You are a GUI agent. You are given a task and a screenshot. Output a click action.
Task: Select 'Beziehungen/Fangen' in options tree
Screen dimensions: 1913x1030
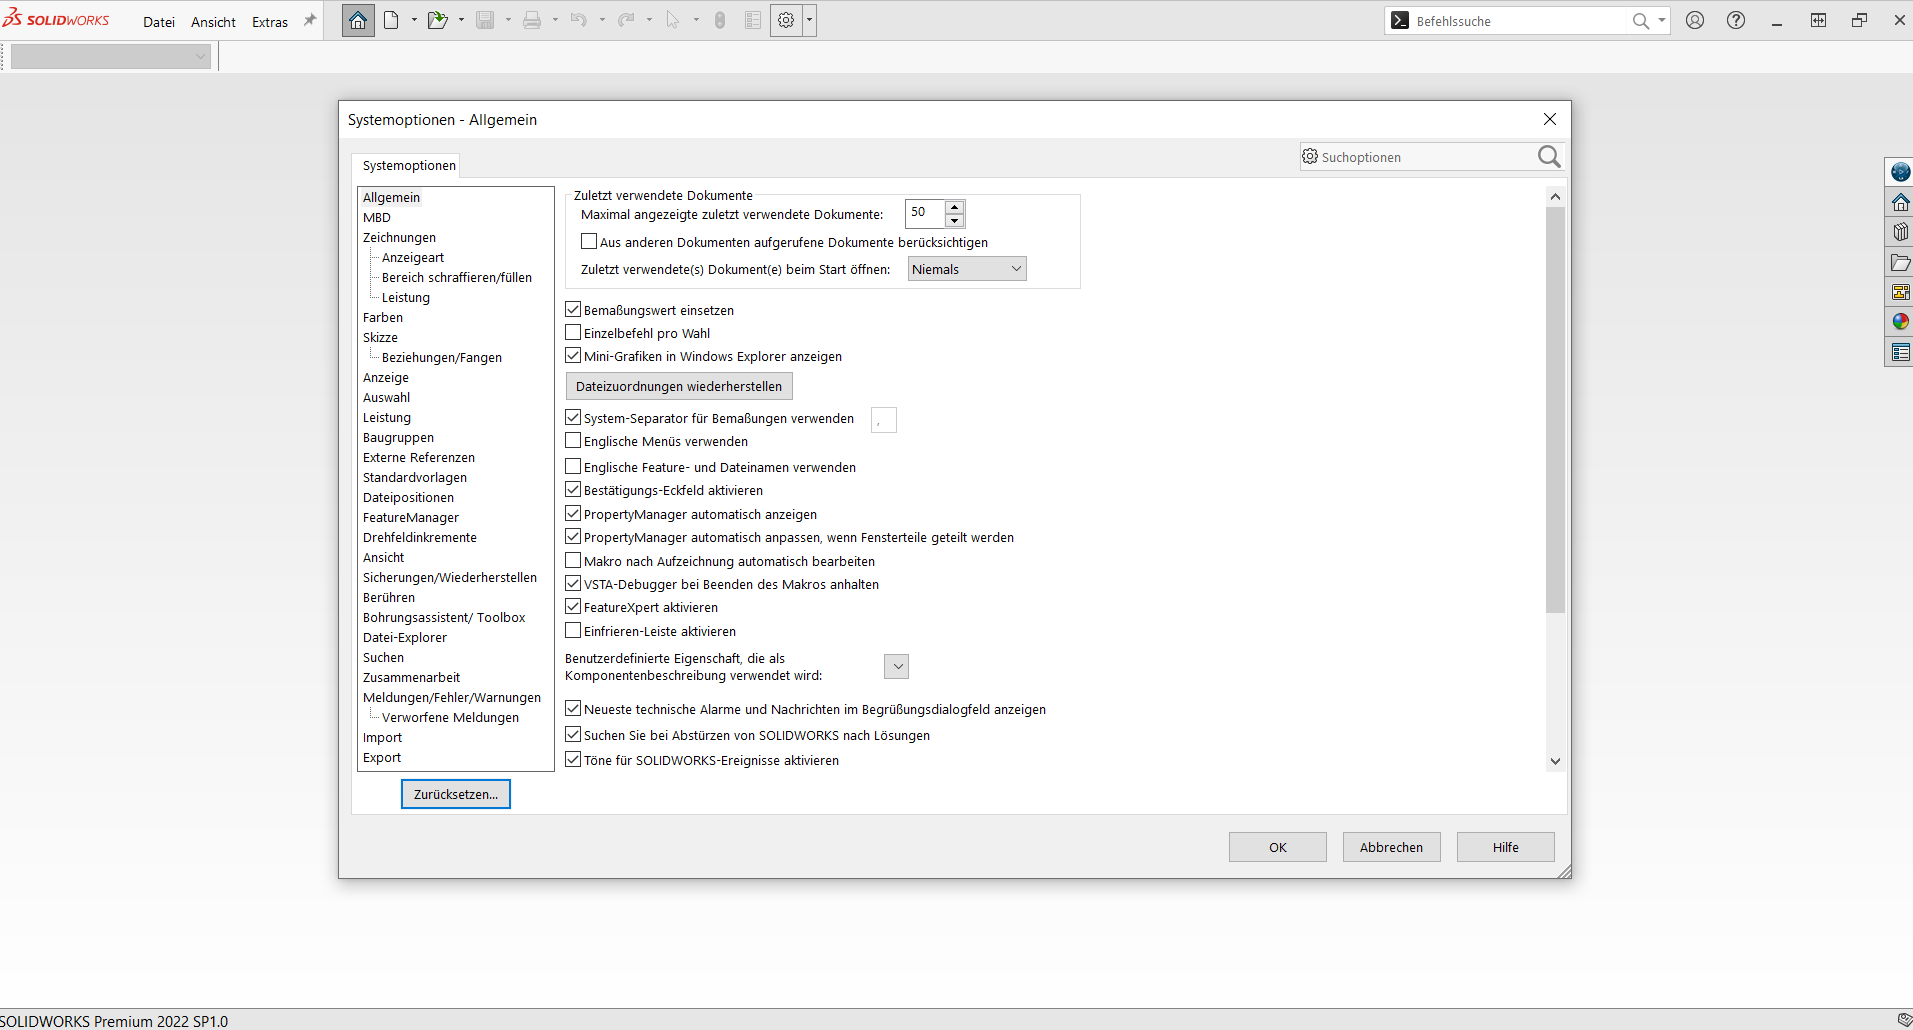[442, 358]
